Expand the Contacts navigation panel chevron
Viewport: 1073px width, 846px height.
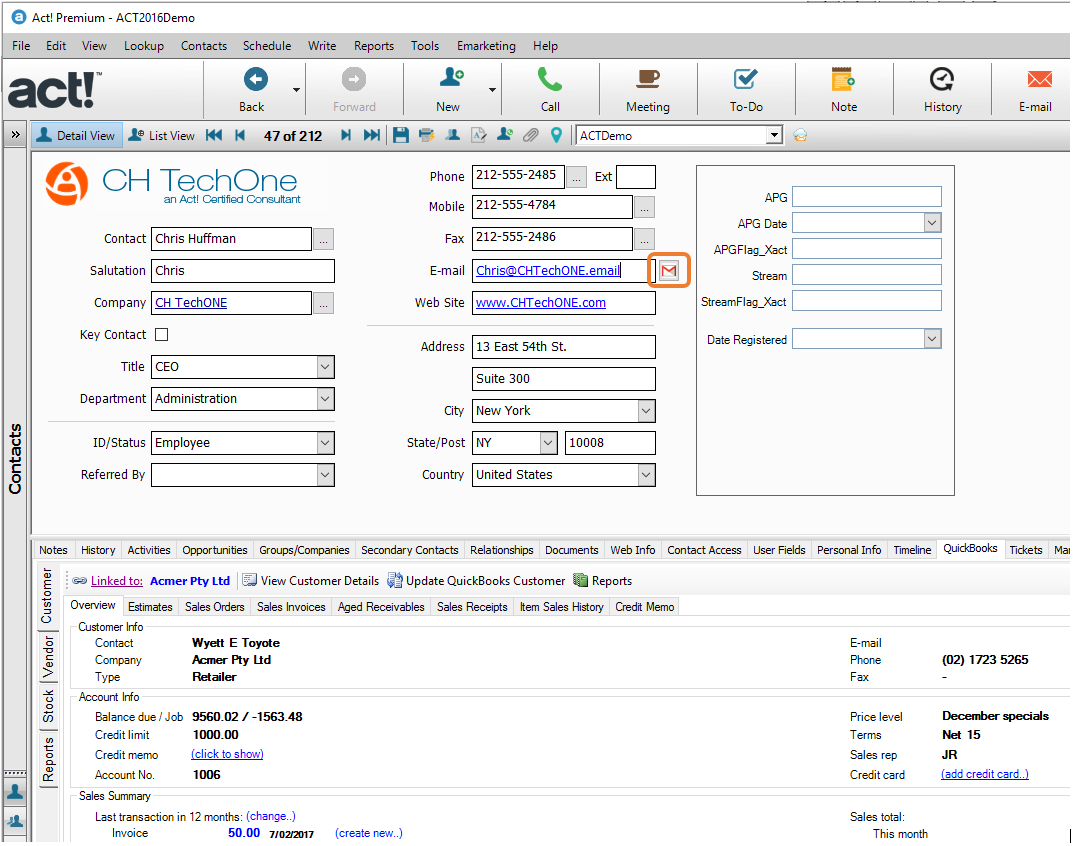pos(15,136)
